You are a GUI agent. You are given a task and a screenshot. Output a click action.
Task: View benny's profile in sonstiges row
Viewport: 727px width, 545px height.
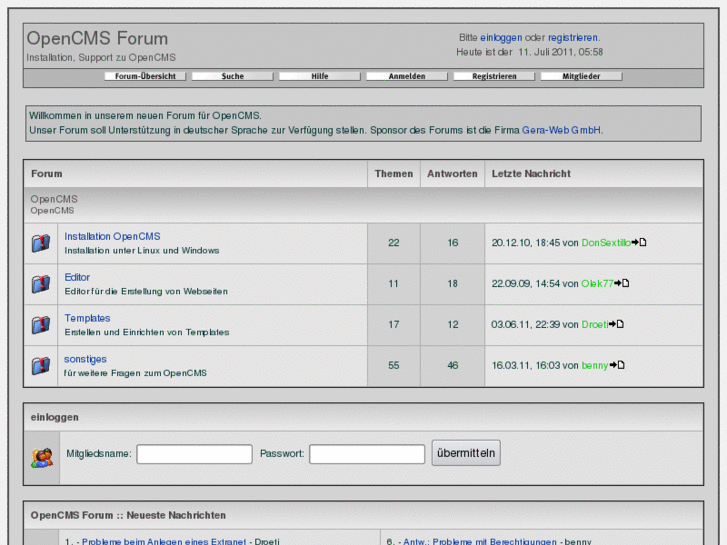[x=595, y=365]
